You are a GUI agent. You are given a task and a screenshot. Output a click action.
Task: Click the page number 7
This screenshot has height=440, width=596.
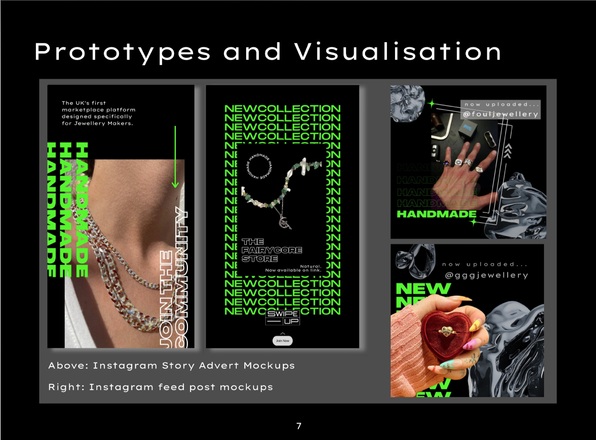(x=299, y=426)
